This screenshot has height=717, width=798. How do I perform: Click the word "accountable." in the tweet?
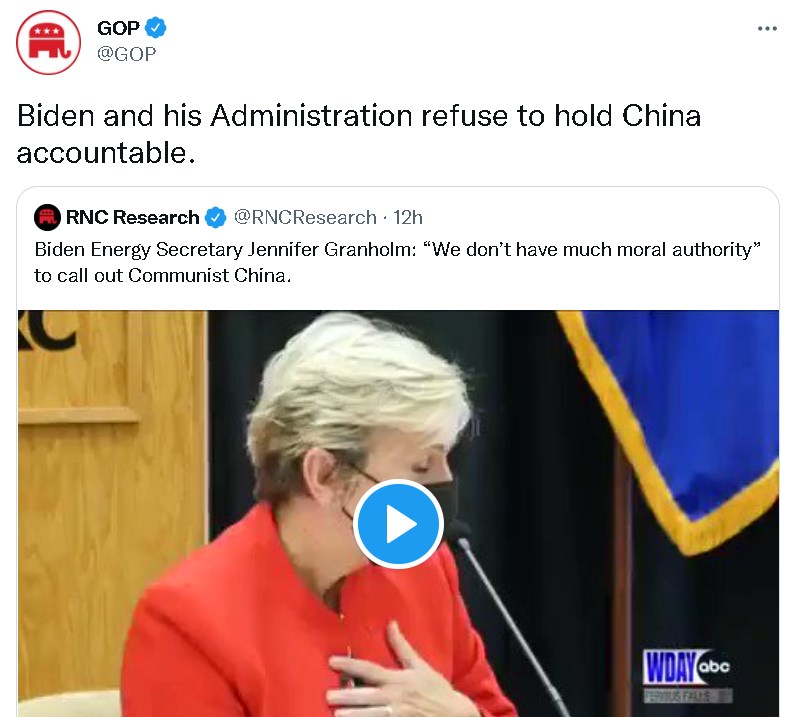pos(106,153)
